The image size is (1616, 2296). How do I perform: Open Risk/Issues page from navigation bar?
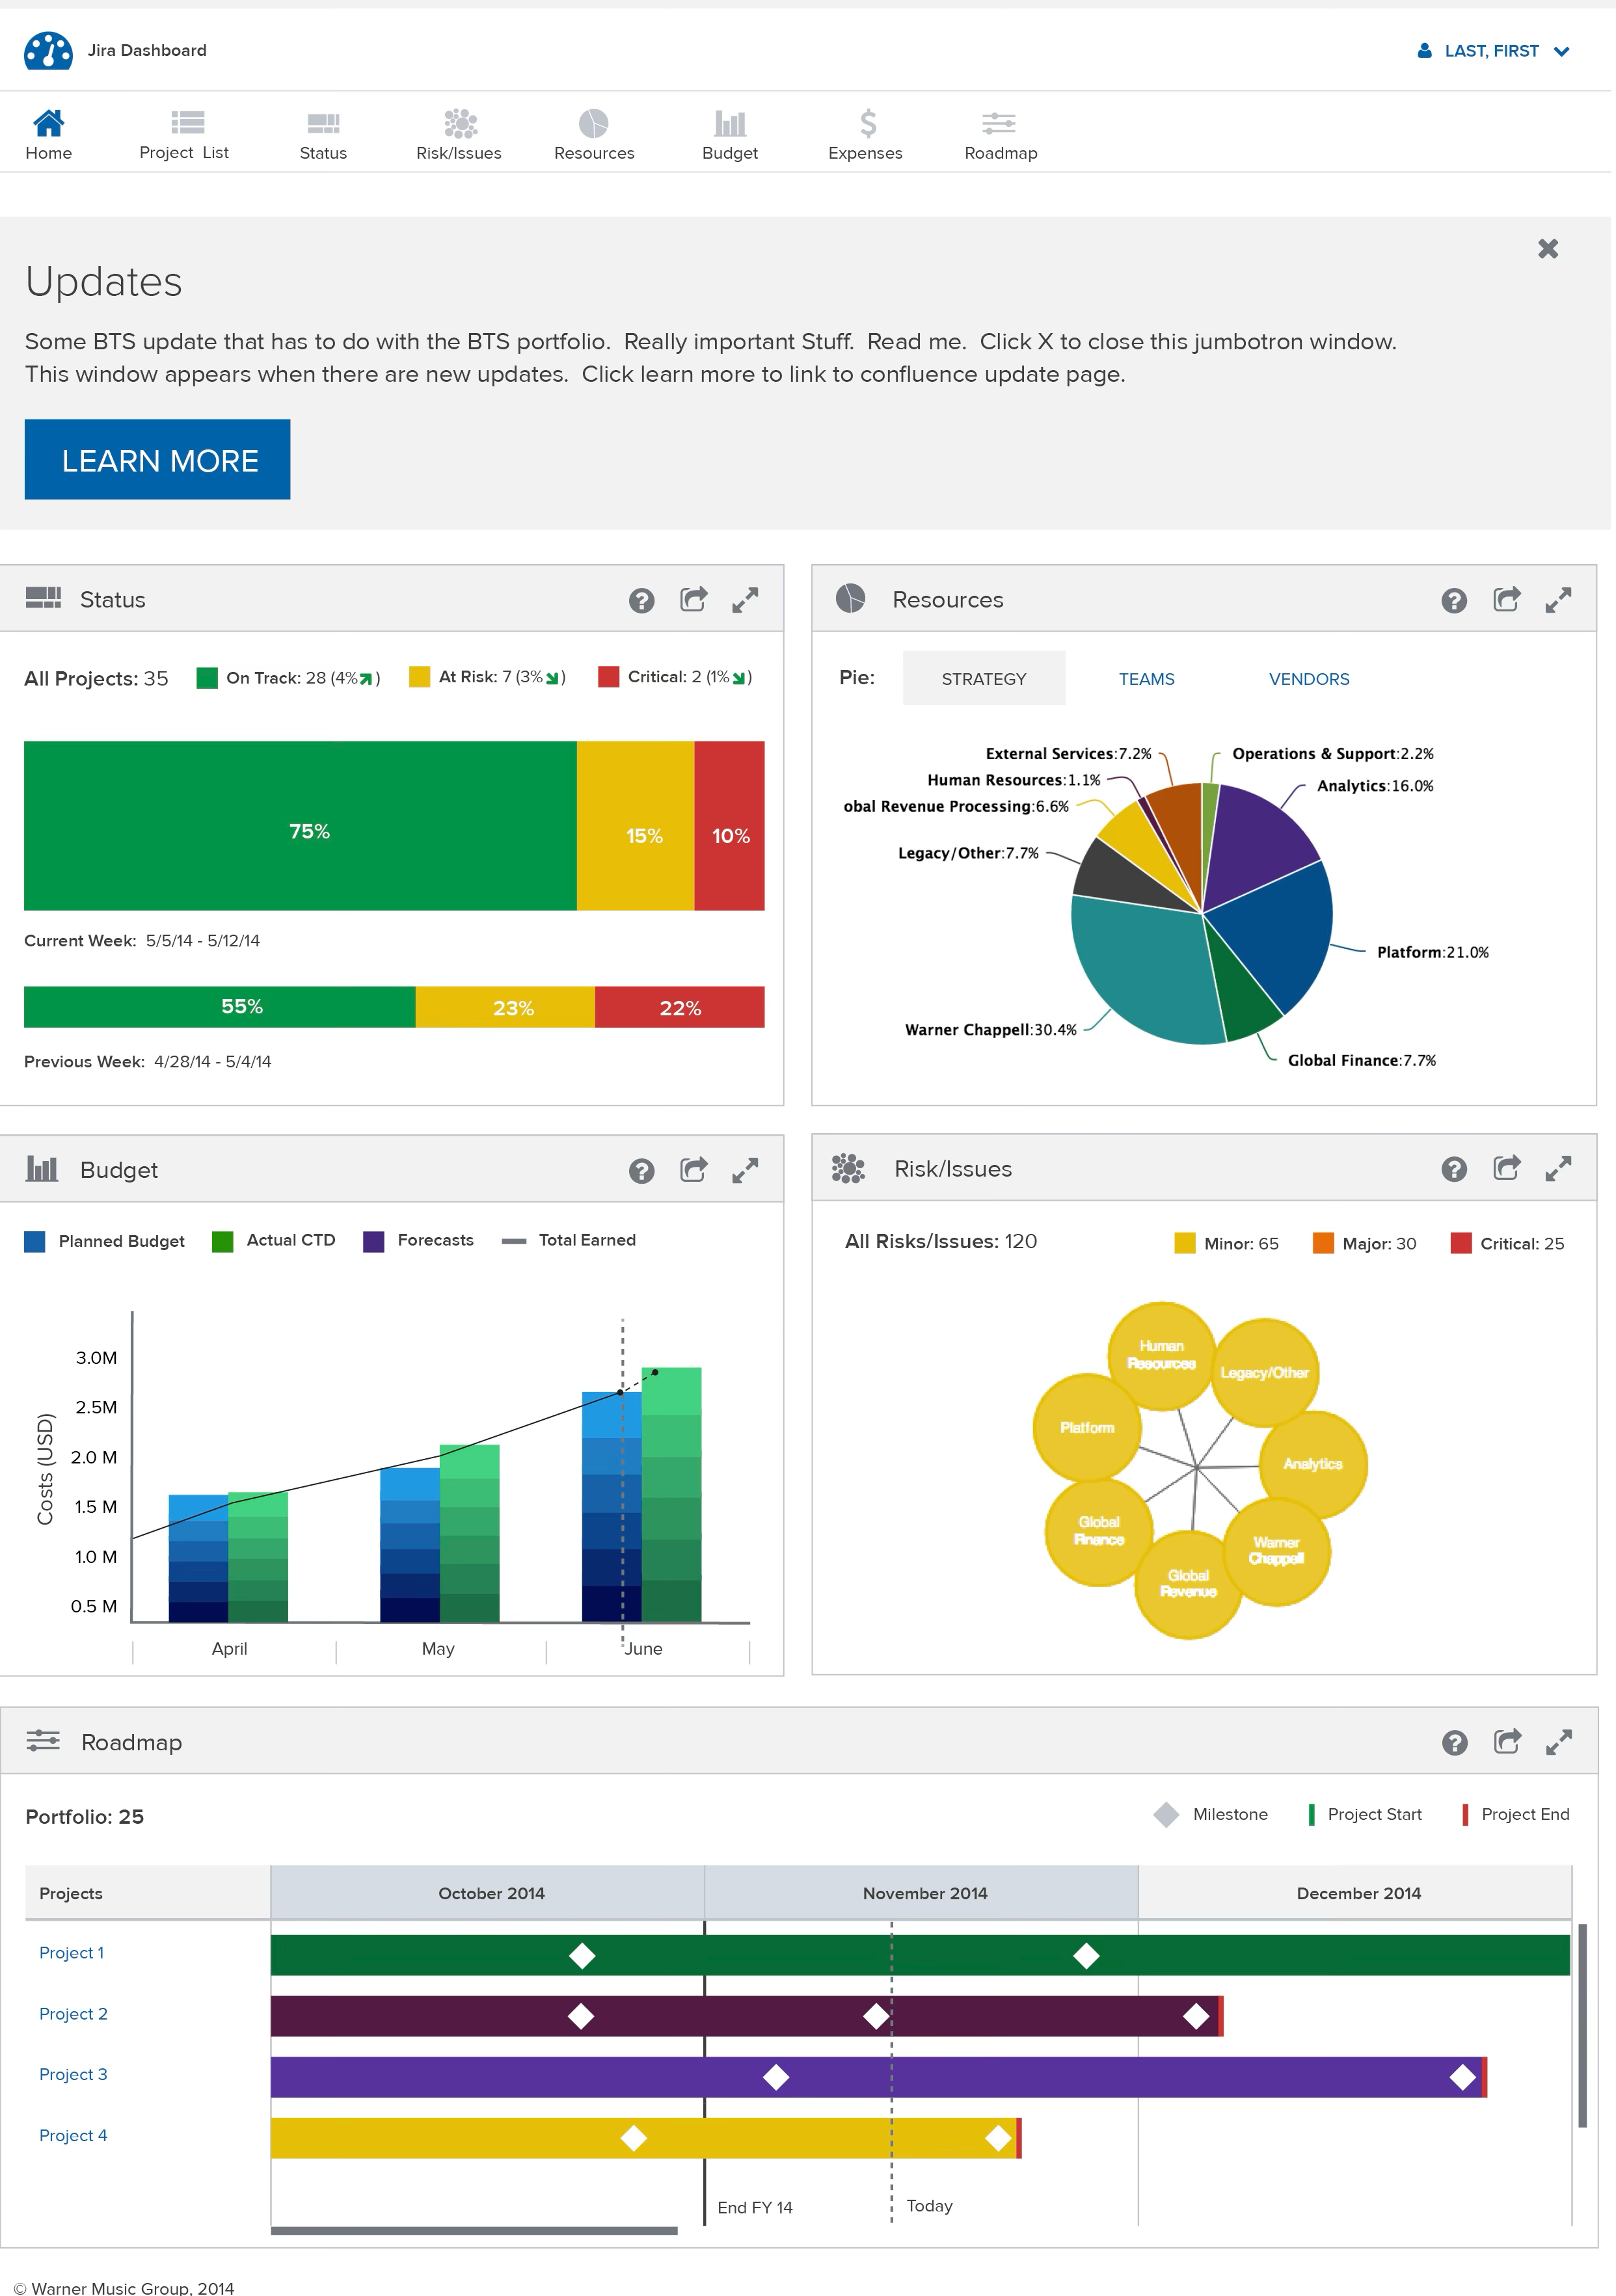(460, 123)
